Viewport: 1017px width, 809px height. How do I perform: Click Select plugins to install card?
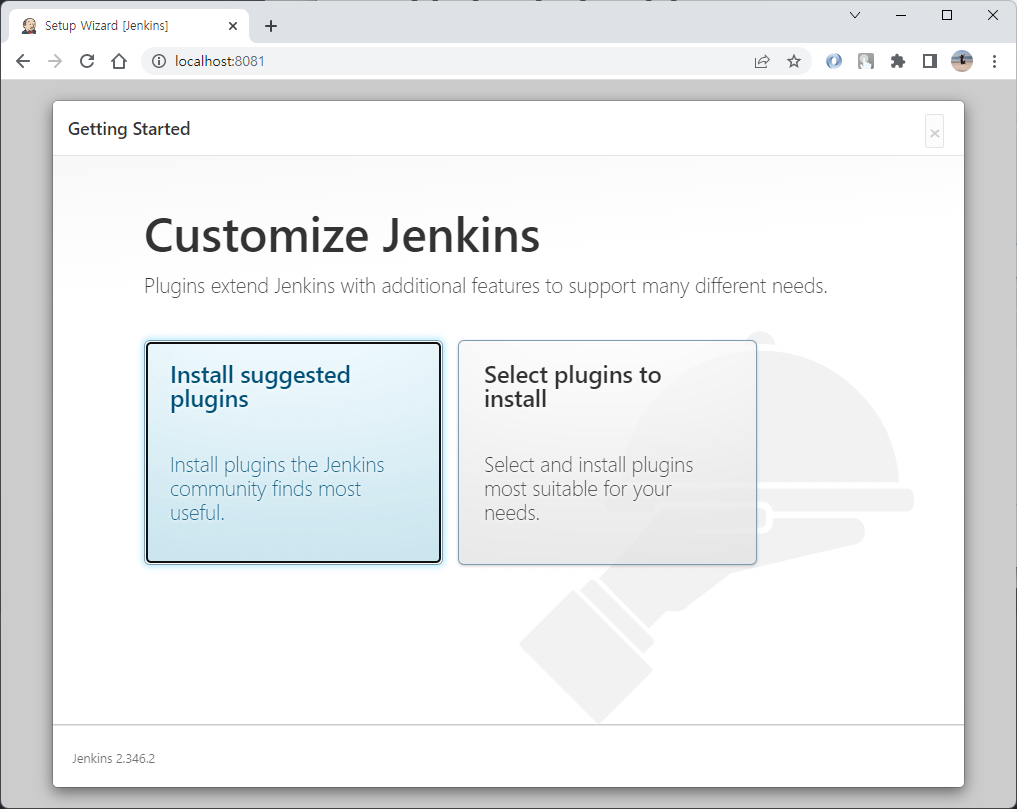[x=607, y=452]
